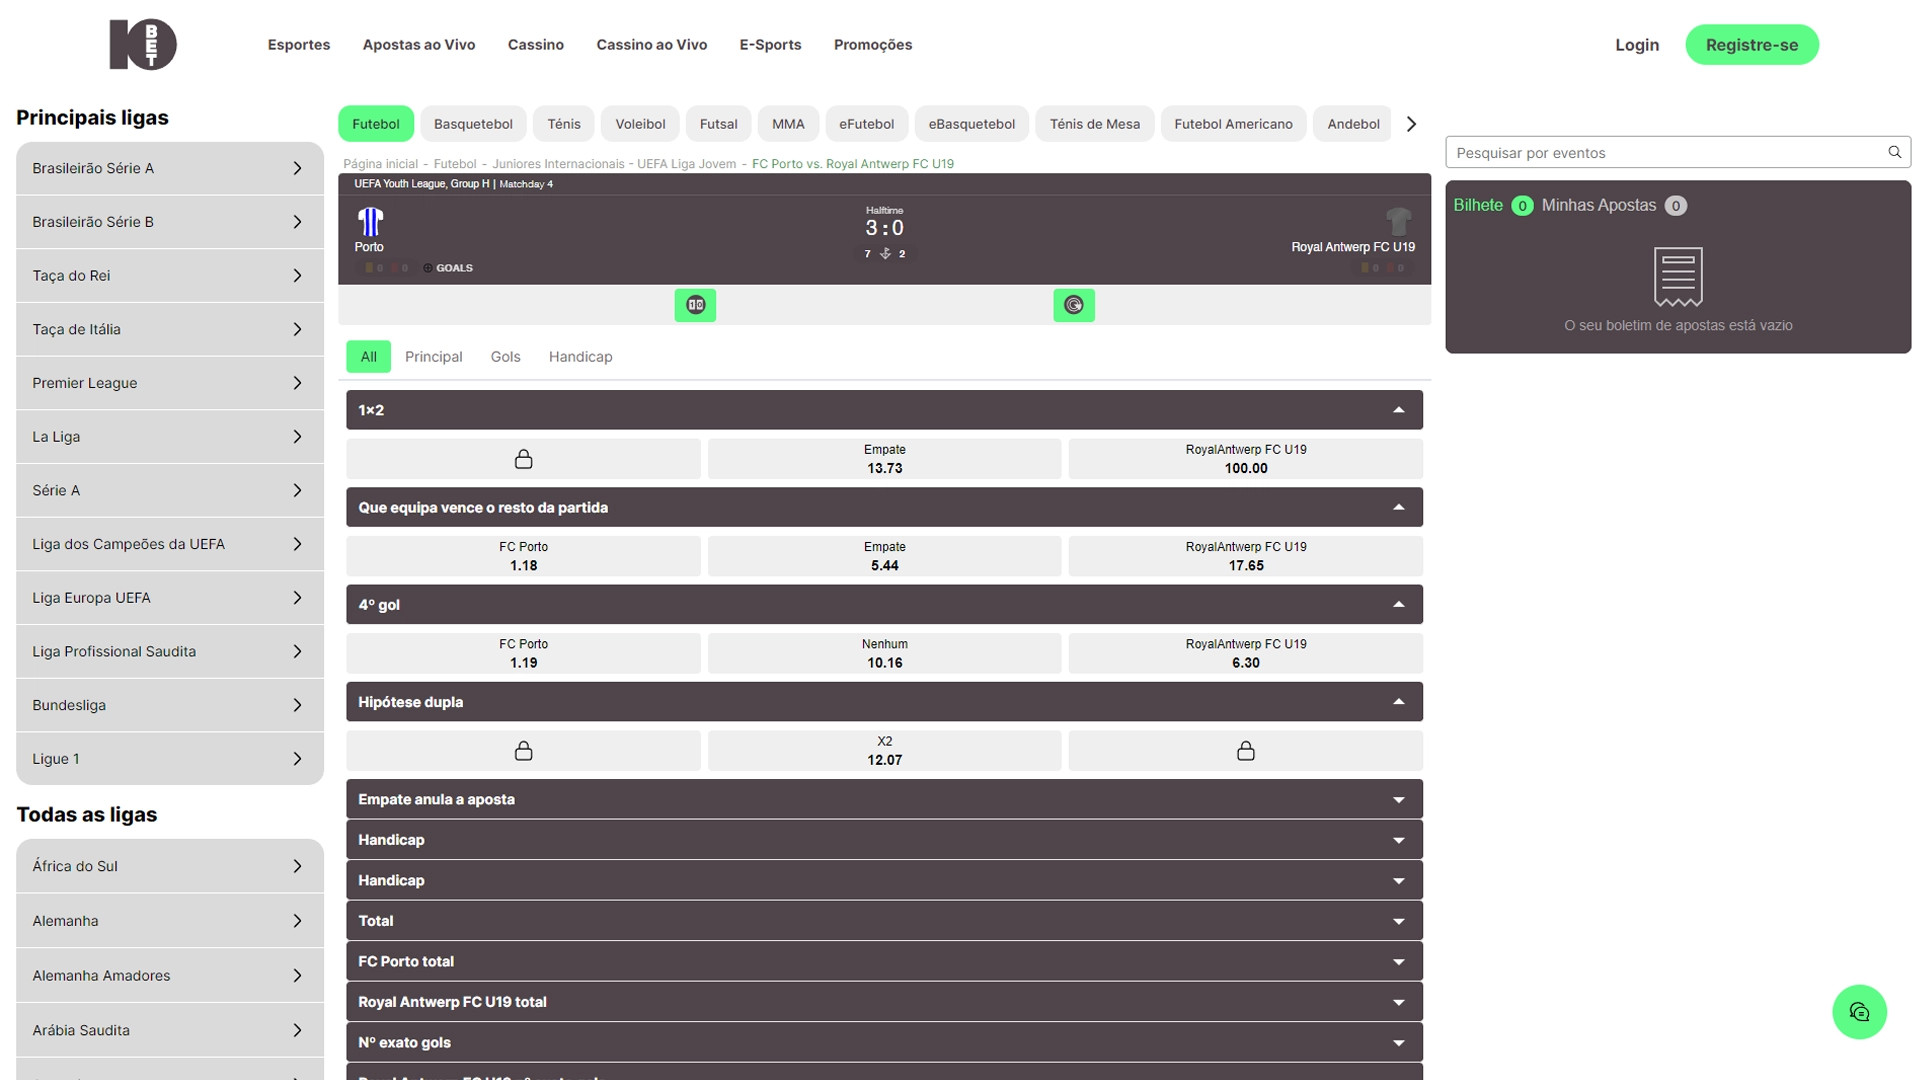Open Juniores Internacionais breadcrumb
The image size is (1920, 1080).
coord(558,164)
